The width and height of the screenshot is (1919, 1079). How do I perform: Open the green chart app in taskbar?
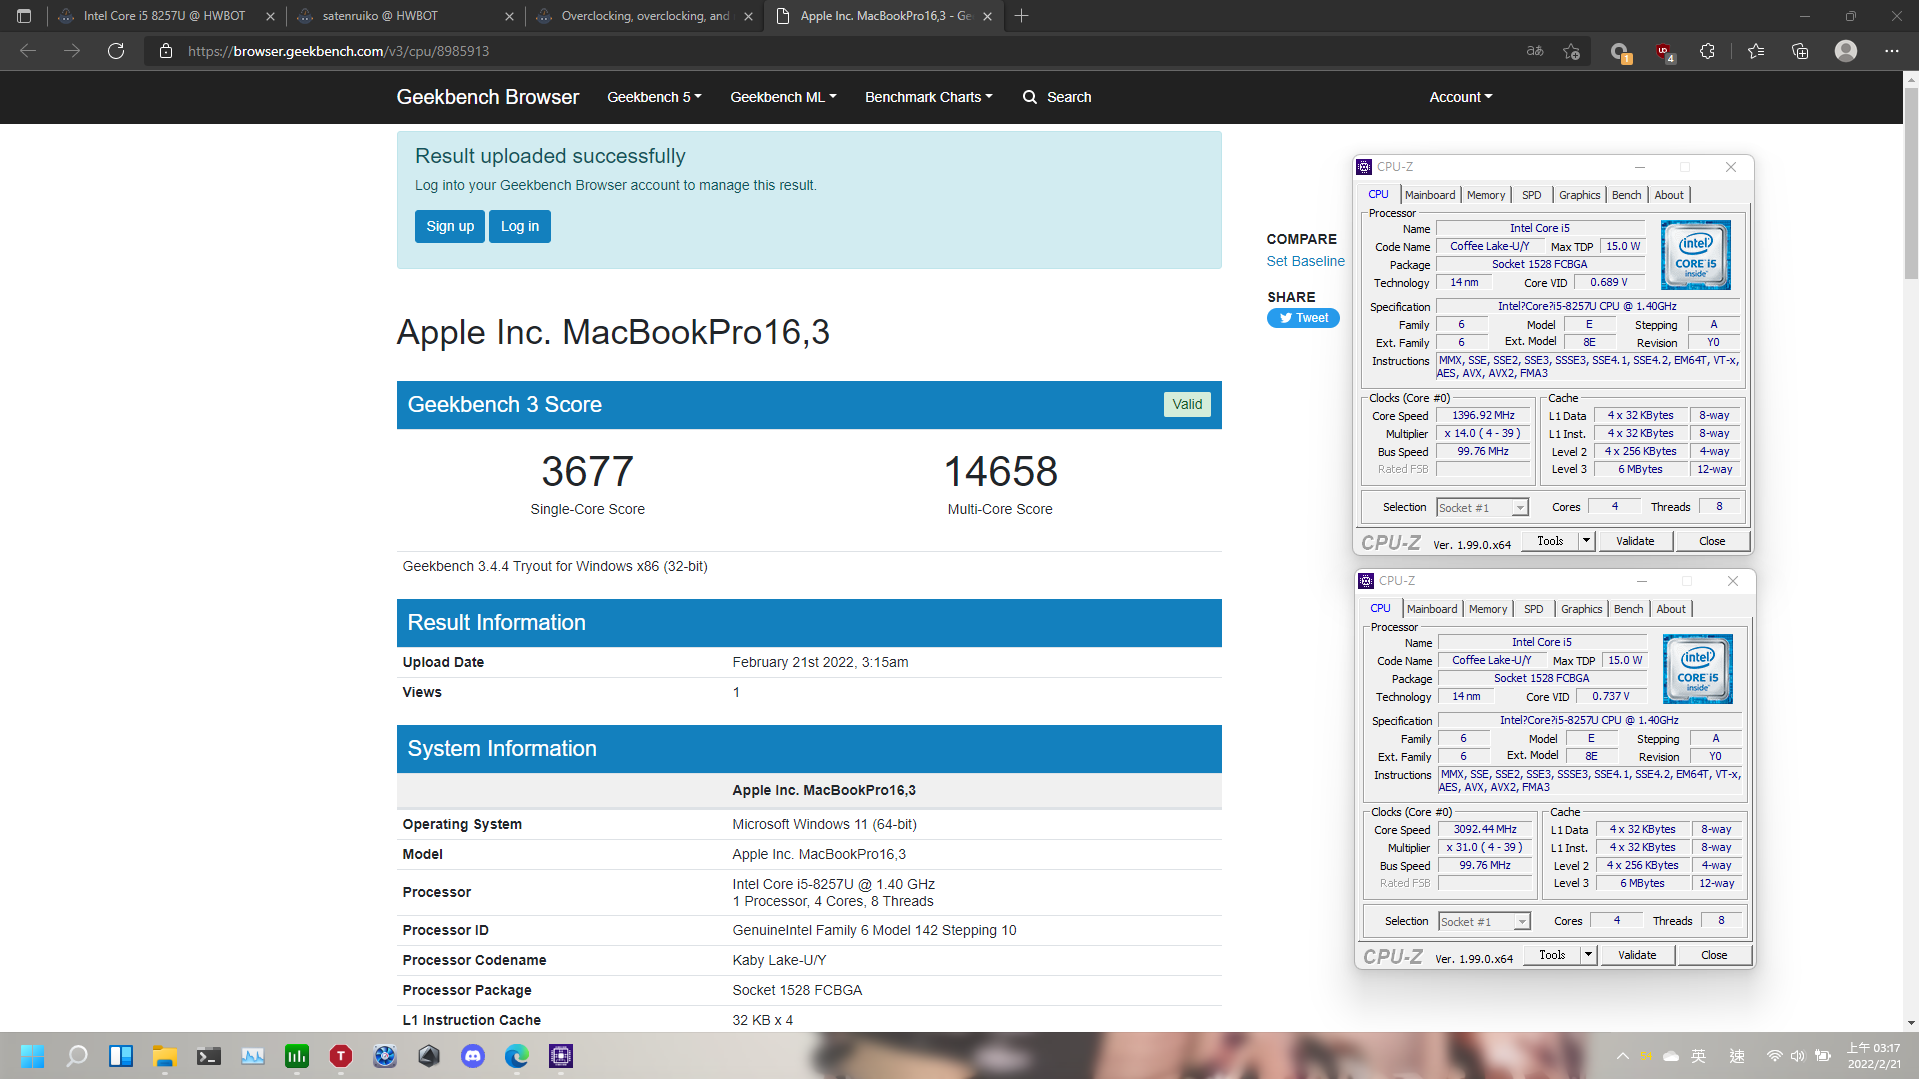click(297, 1056)
